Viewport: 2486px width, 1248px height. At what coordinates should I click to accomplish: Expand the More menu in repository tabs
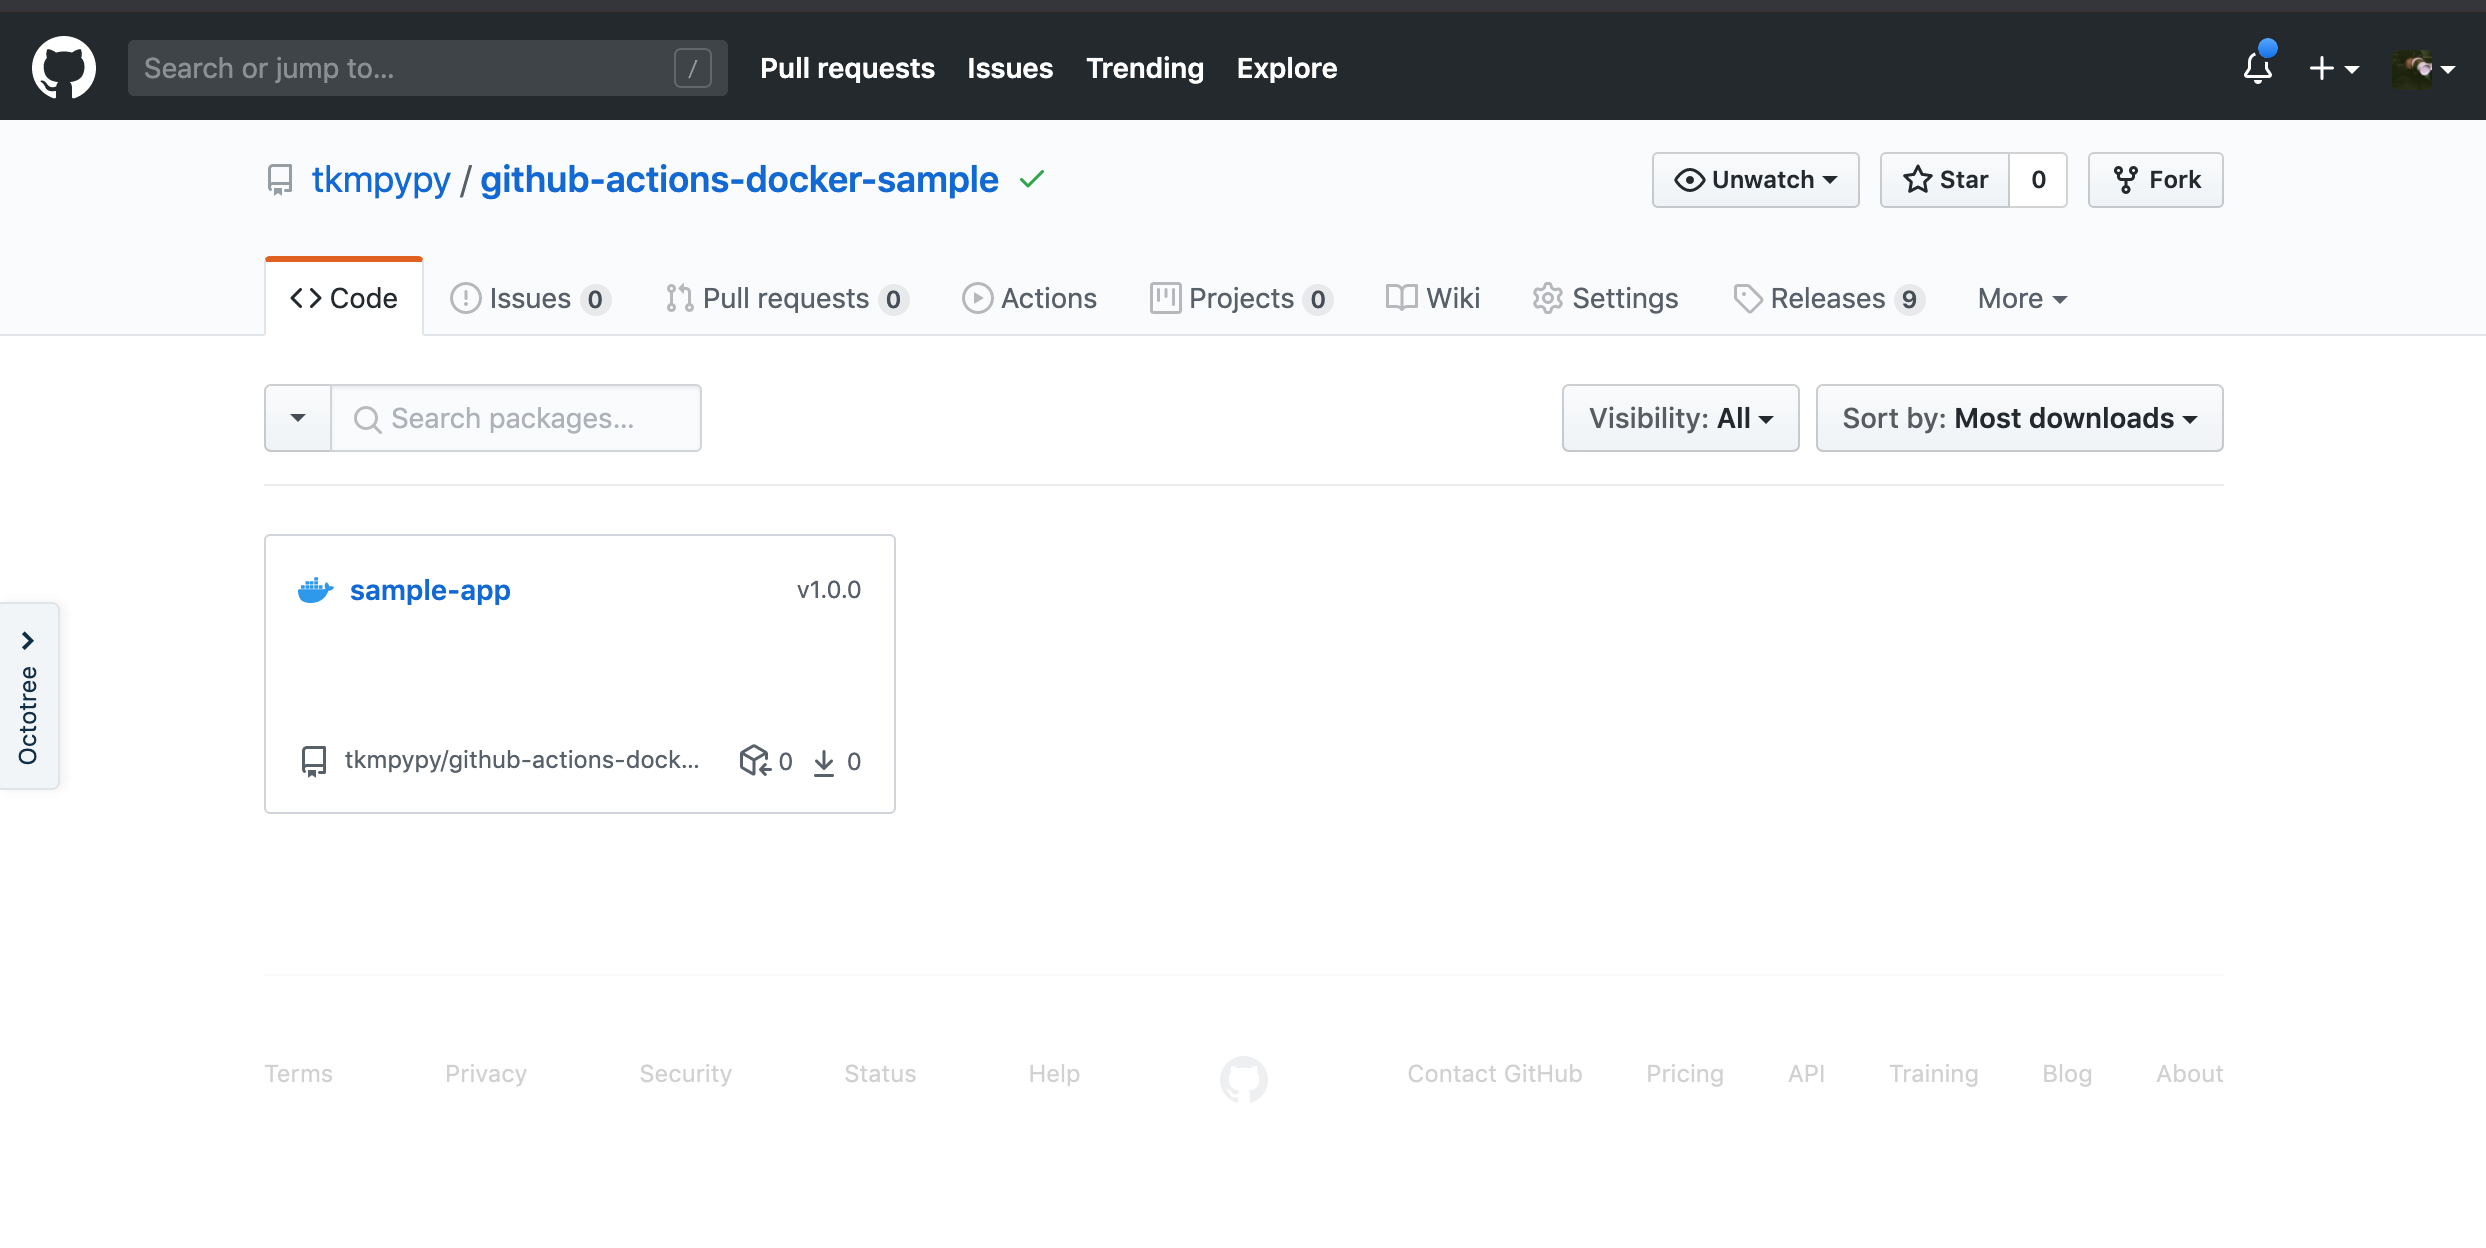2020,298
